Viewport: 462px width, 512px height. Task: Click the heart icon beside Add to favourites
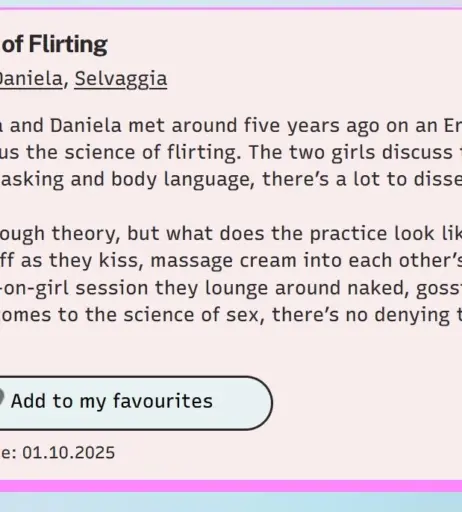(1, 397)
